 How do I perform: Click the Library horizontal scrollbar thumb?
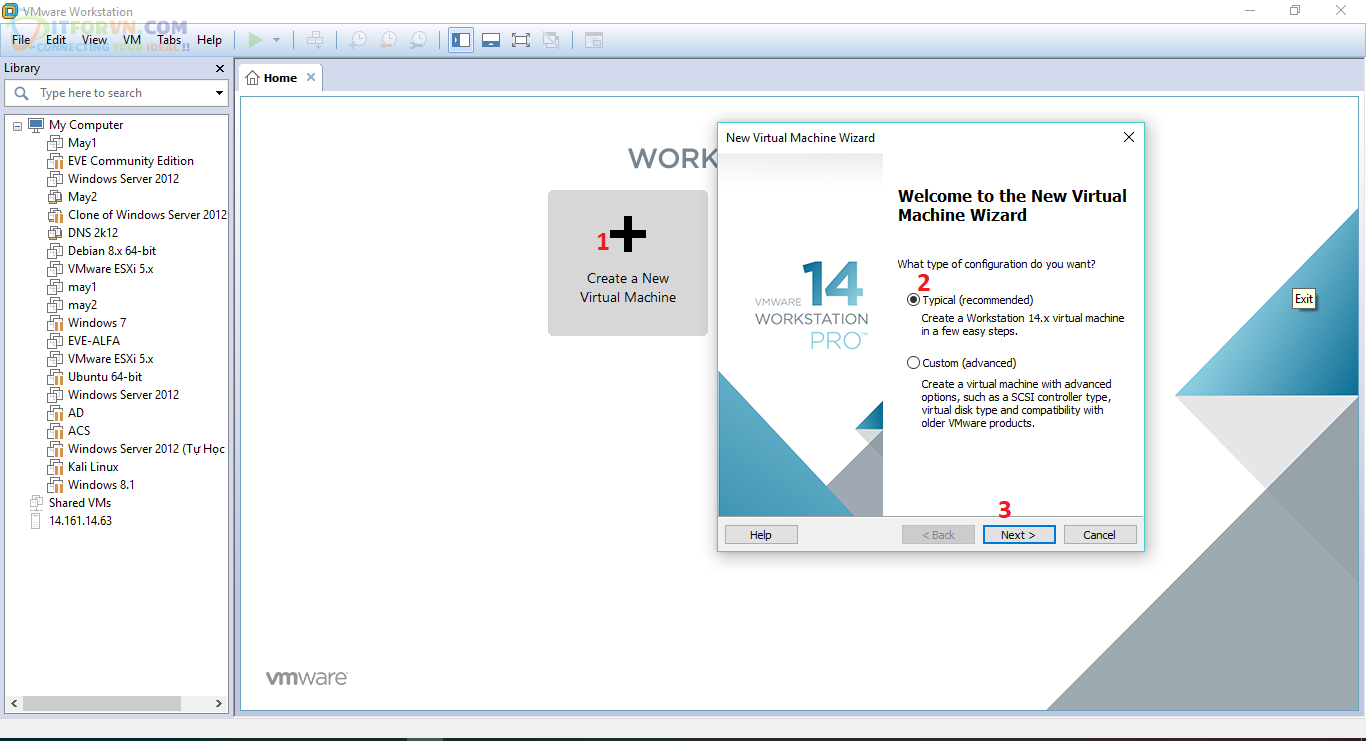pyautogui.click(x=102, y=704)
